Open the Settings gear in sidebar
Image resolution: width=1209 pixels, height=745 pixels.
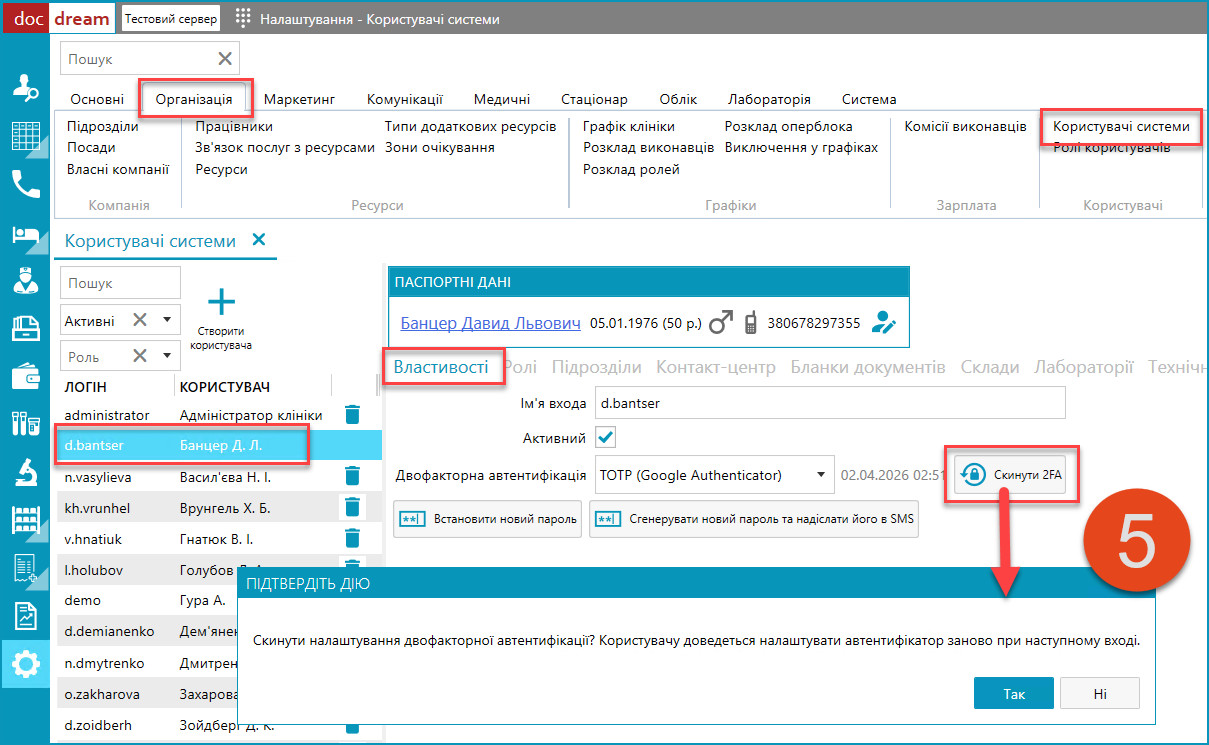[x=25, y=664]
